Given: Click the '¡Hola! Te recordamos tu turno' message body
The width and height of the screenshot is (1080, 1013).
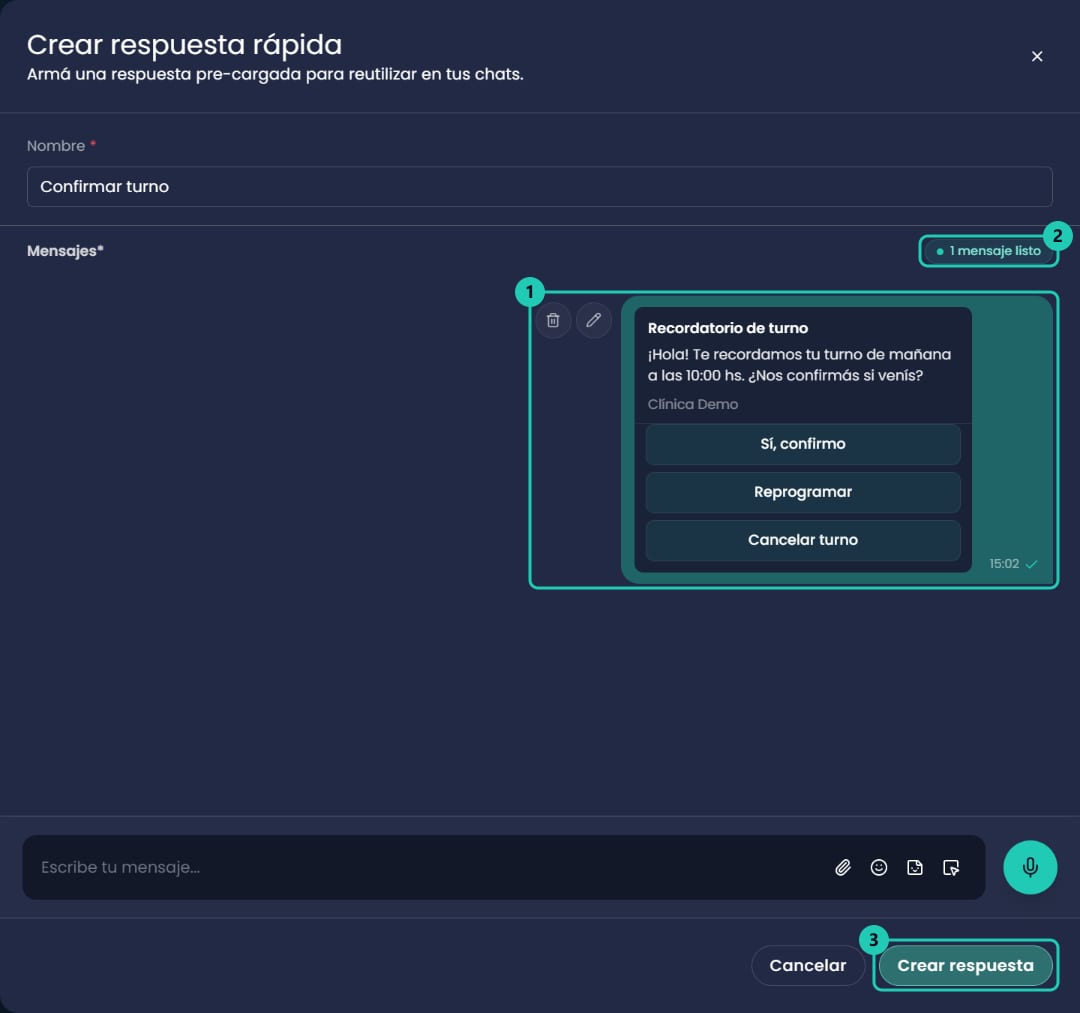Looking at the screenshot, I should tap(799, 365).
